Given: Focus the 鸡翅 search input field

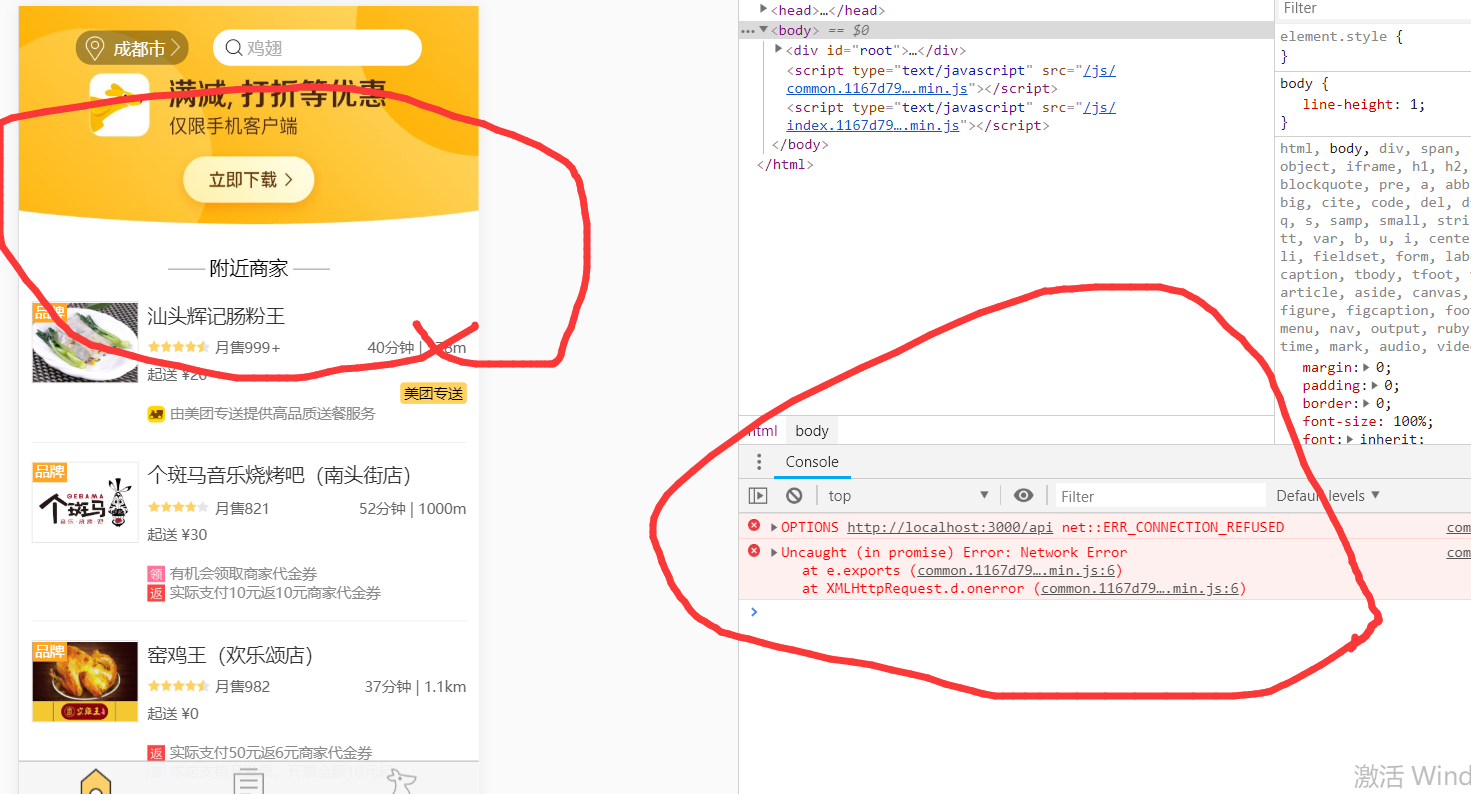Looking at the screenshot, I should (x=317, y=48).
